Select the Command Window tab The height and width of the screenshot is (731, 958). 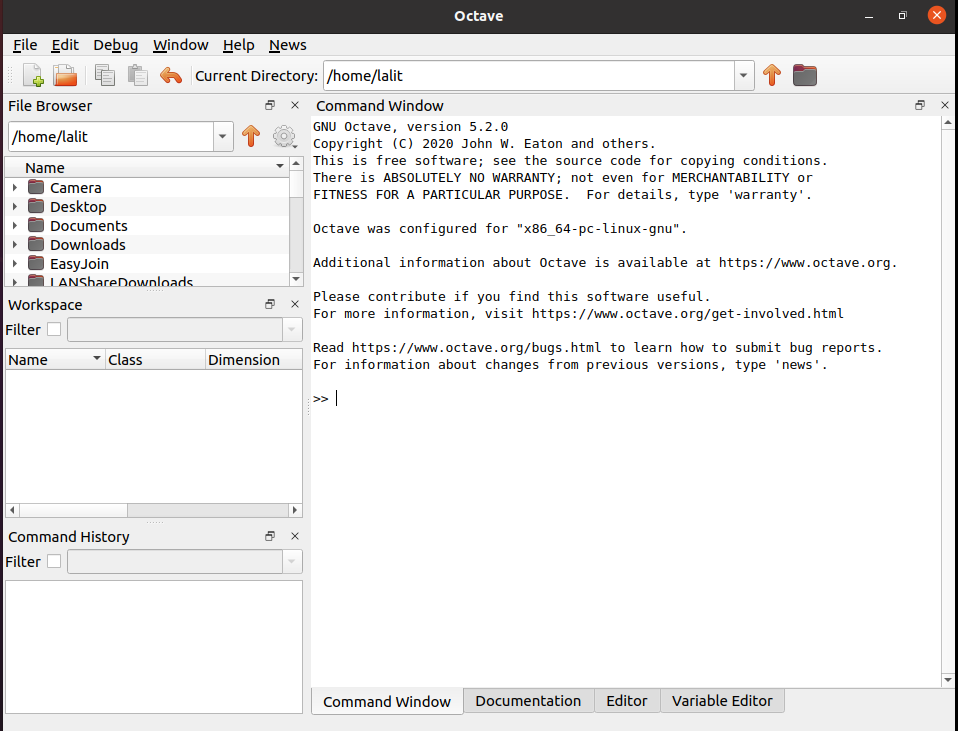pos(387,701)
